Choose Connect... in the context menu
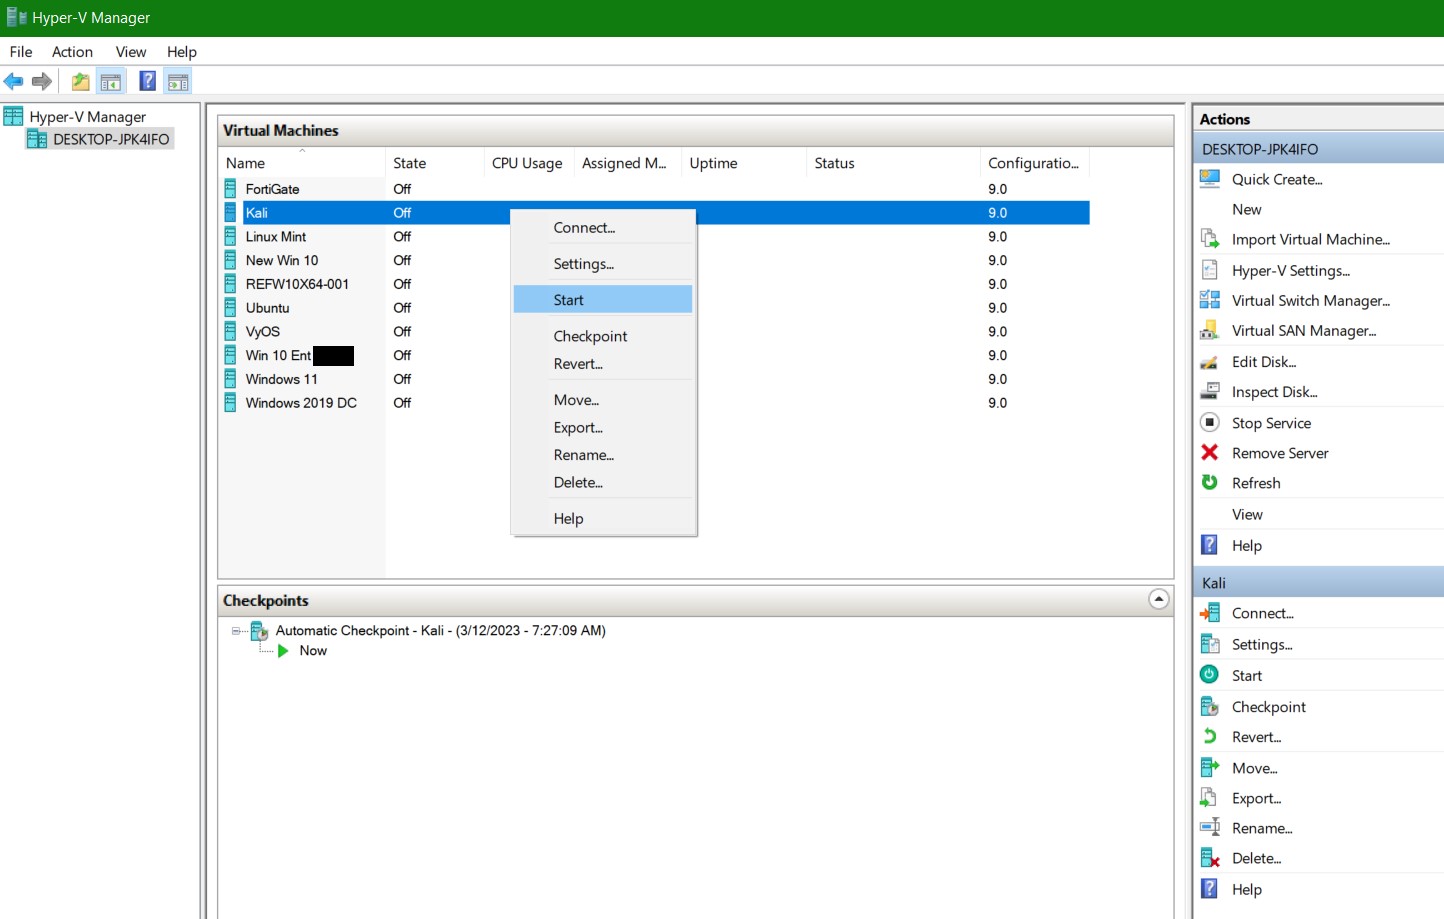 603,228
